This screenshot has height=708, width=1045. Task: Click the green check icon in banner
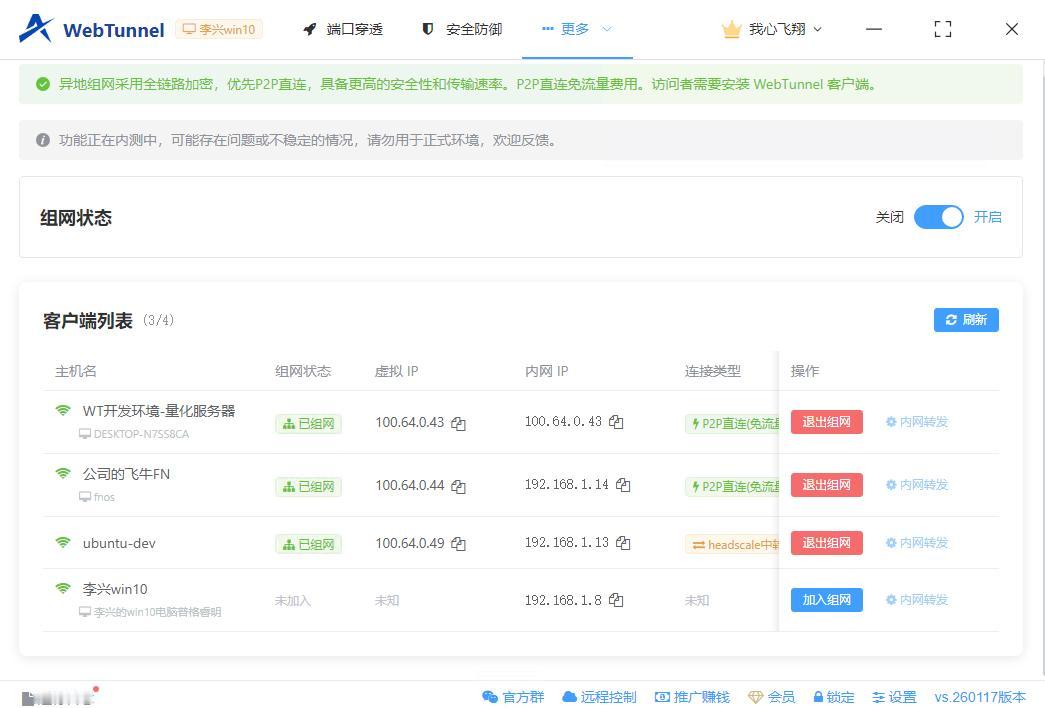43,84
